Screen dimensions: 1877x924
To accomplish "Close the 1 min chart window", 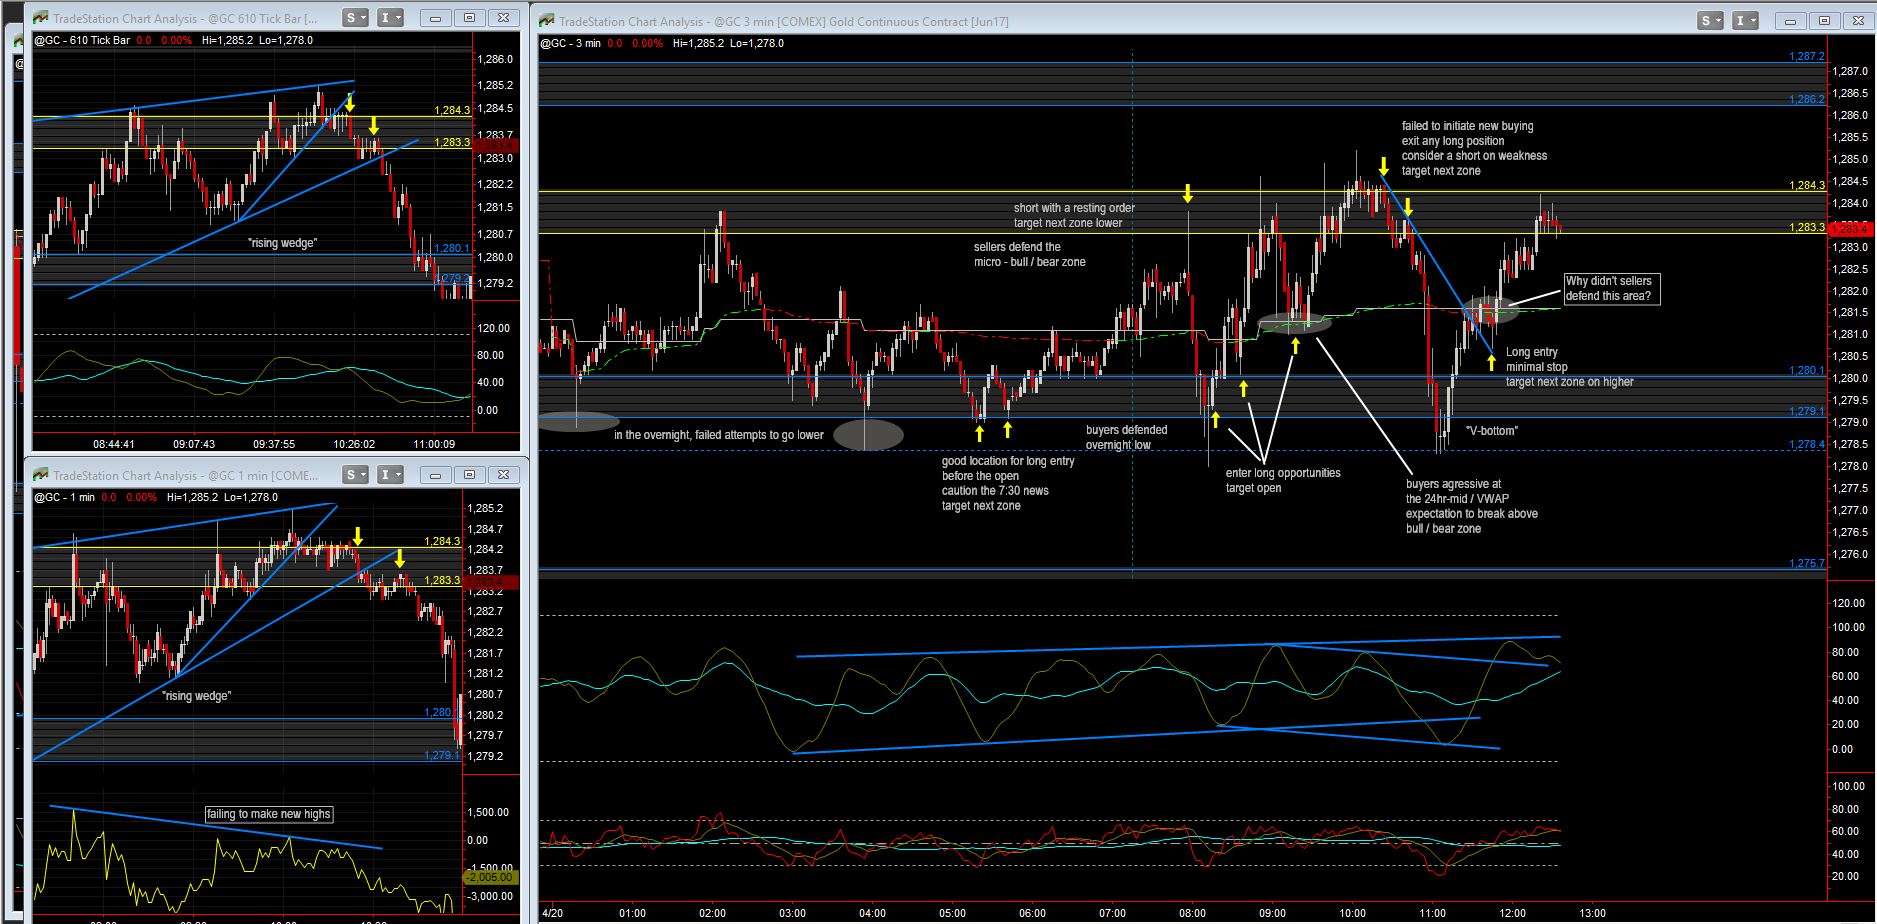I will pyautogui.click(x=503, y=474).
